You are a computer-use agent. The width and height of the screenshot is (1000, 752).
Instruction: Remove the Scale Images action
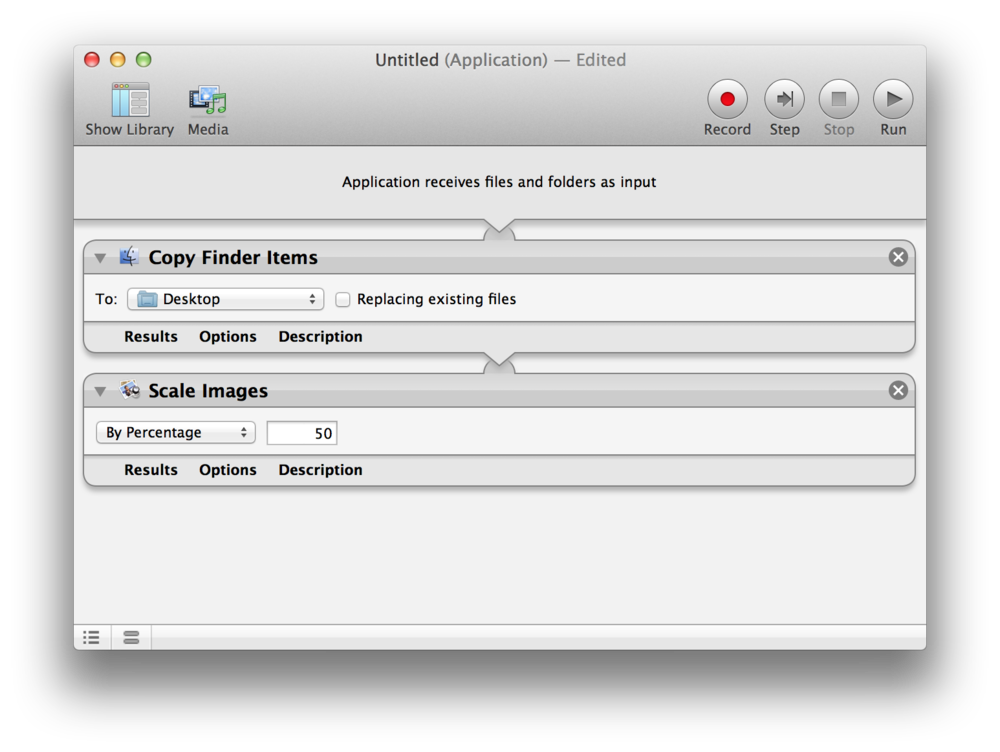898,390
